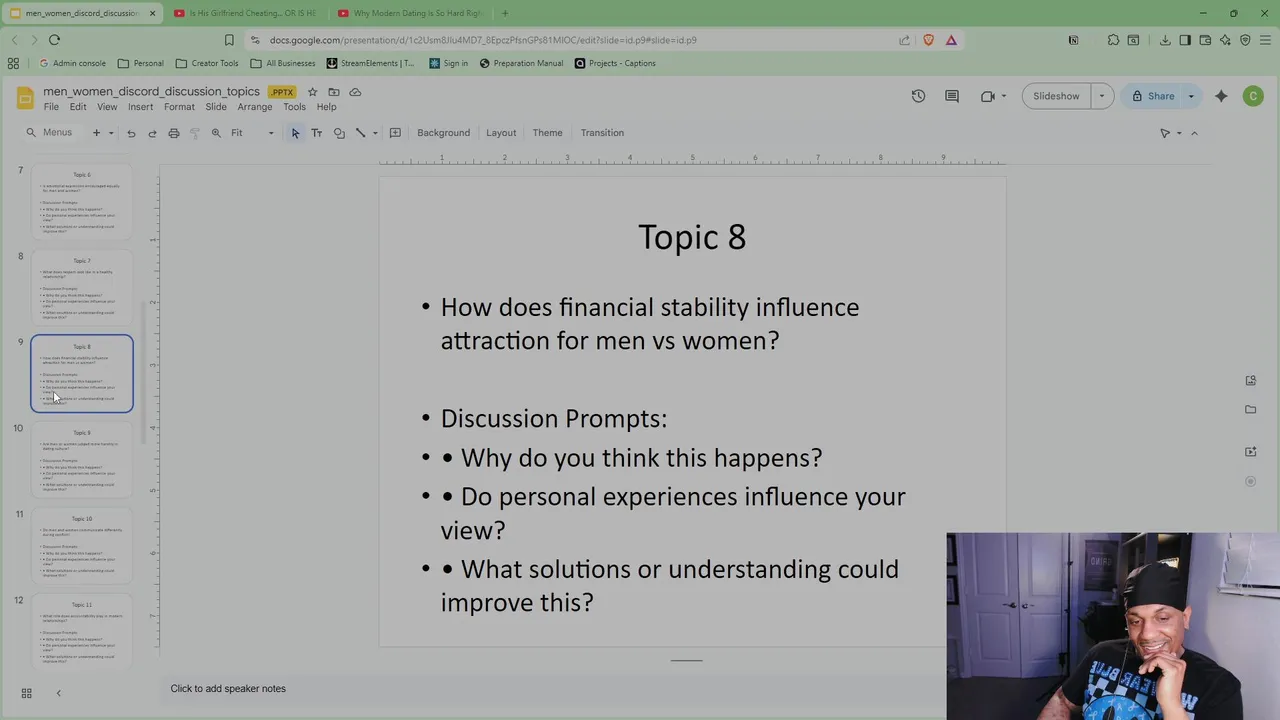Click the Background button
Viewport: 1280px width, 720px height.
(443, 133)
